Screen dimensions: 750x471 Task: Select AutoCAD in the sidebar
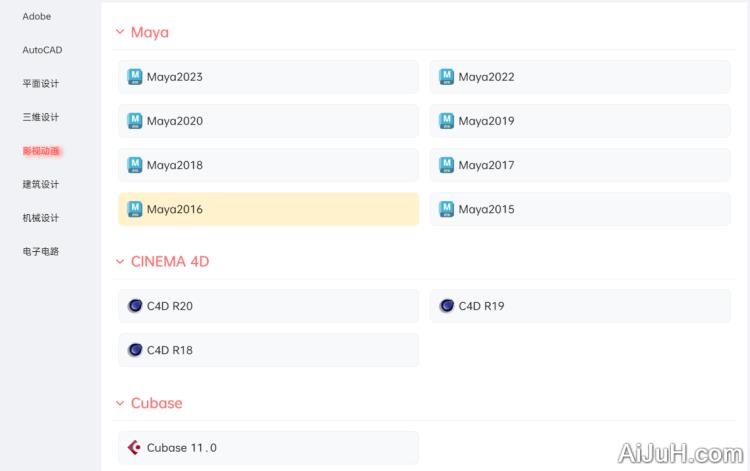[x=42, y=50]
